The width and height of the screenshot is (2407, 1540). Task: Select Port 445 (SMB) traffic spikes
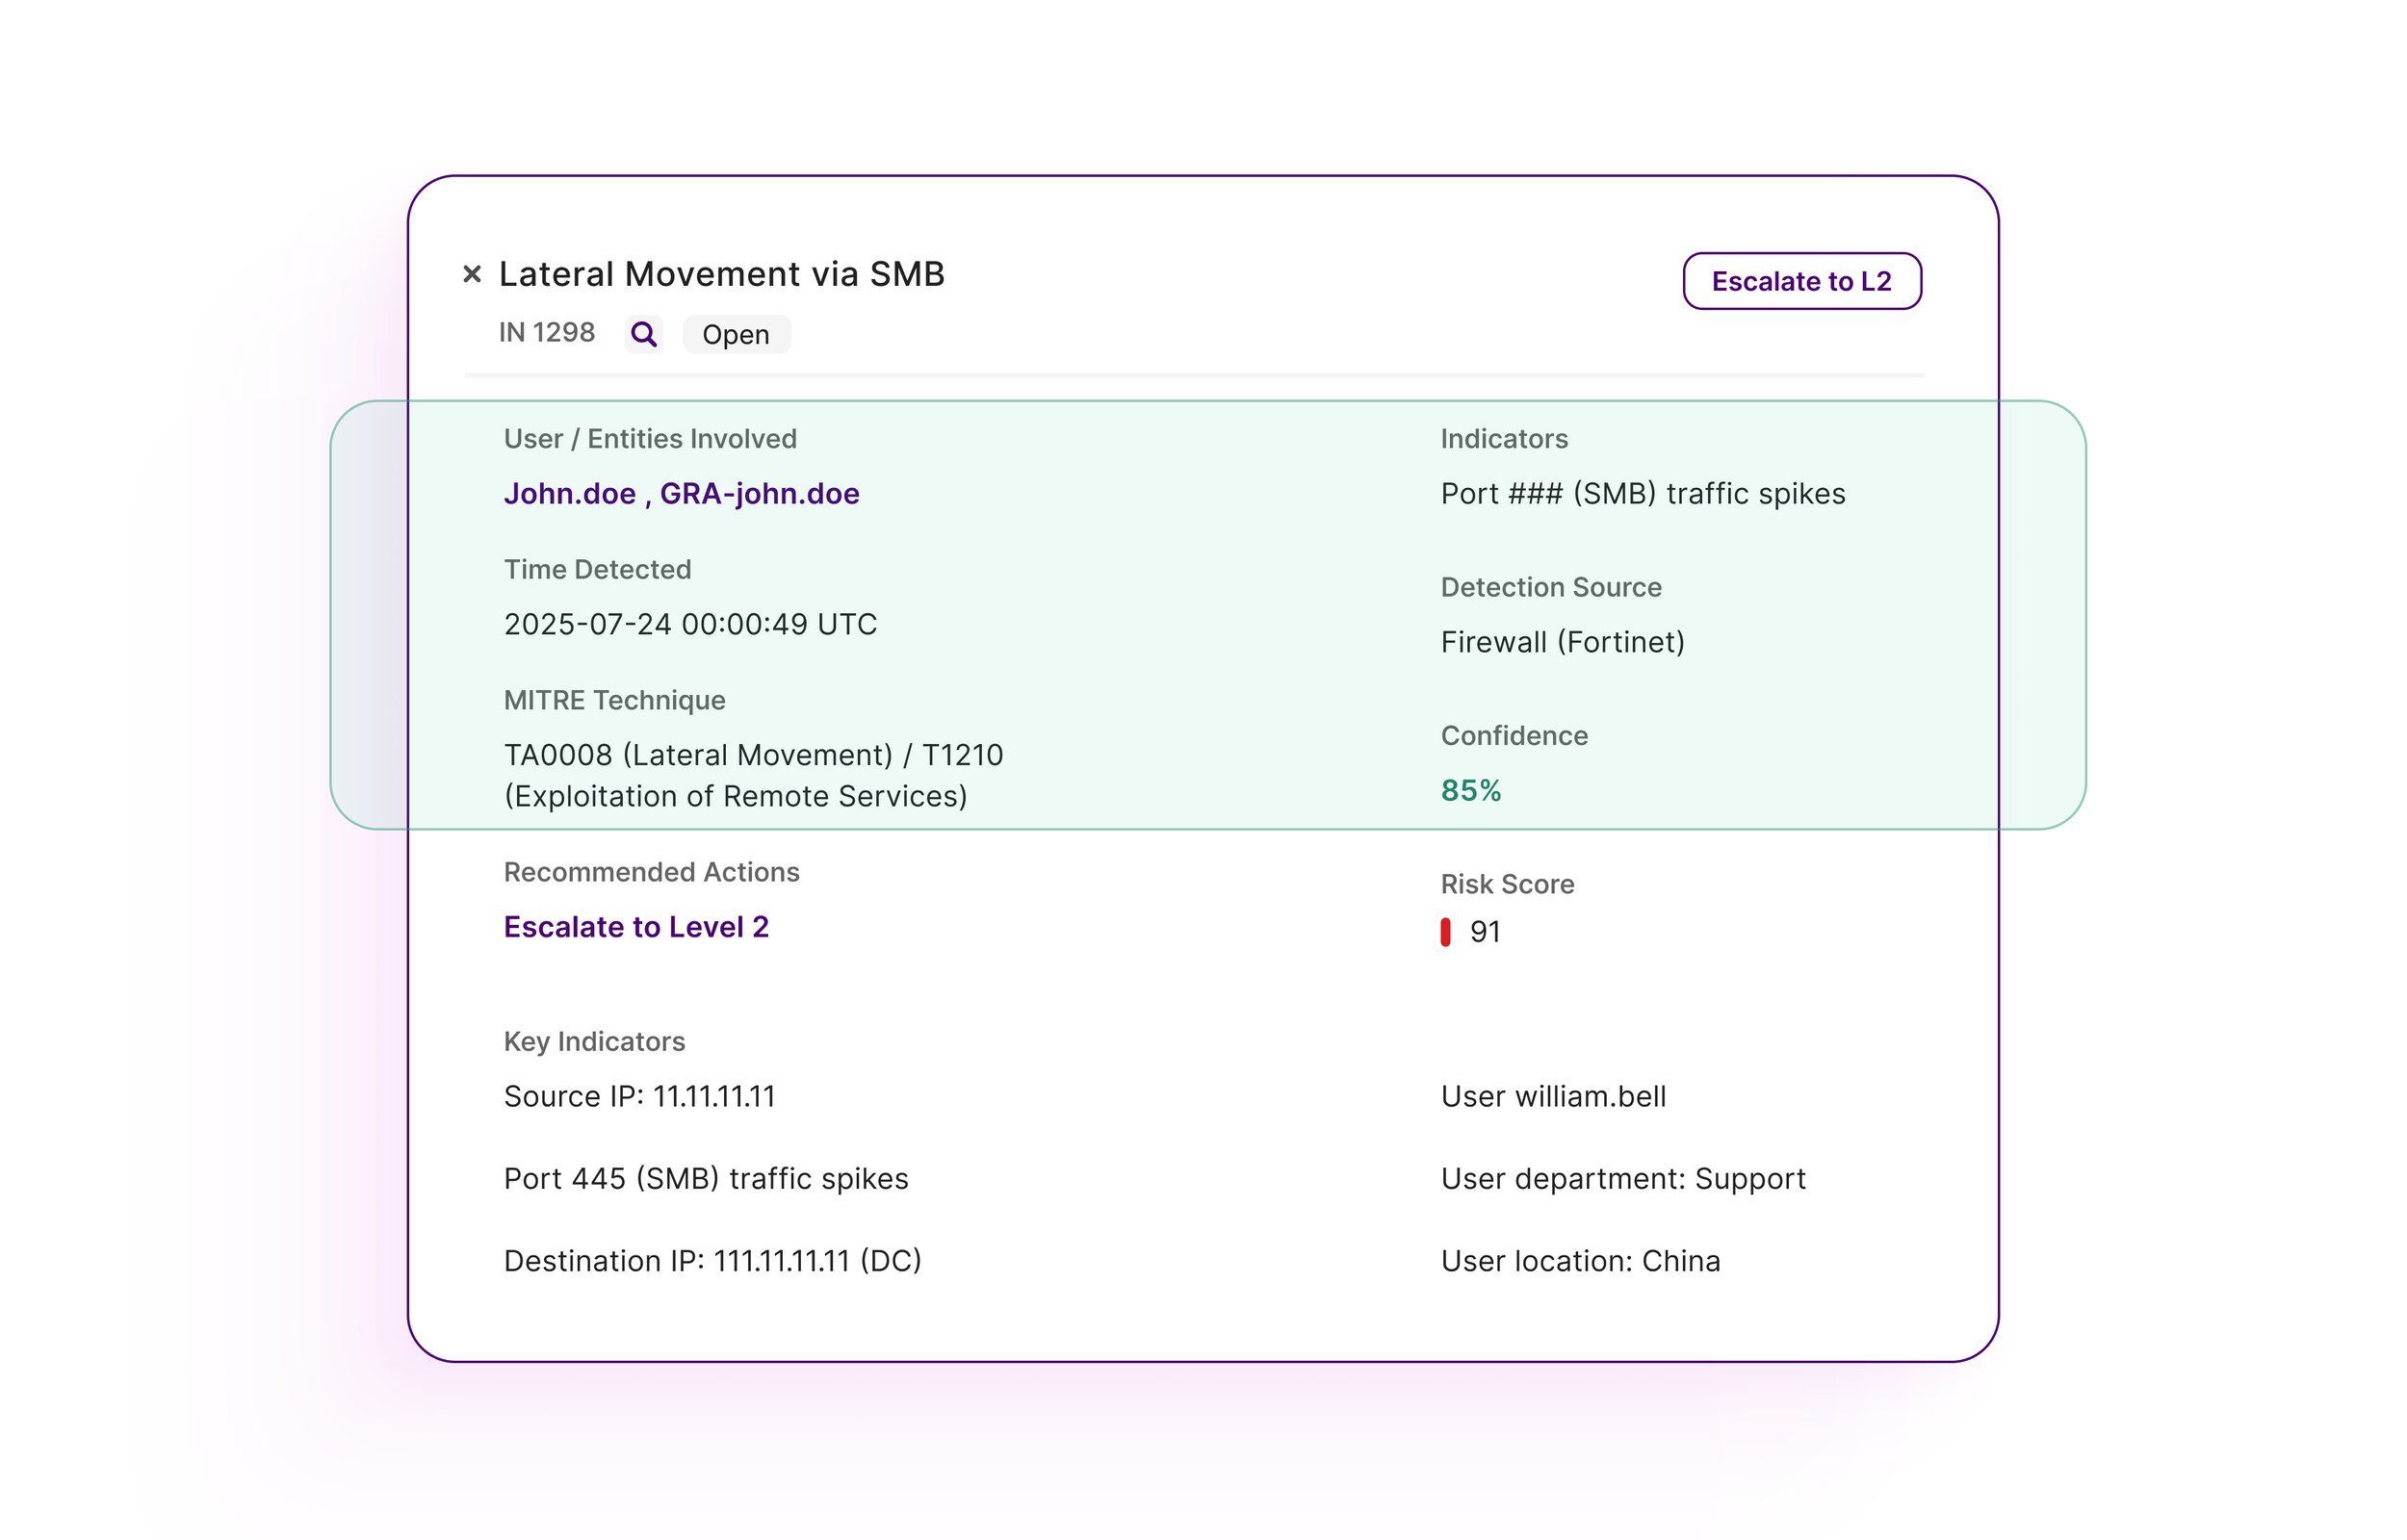pyautogui.click(x=706, y=1179)
